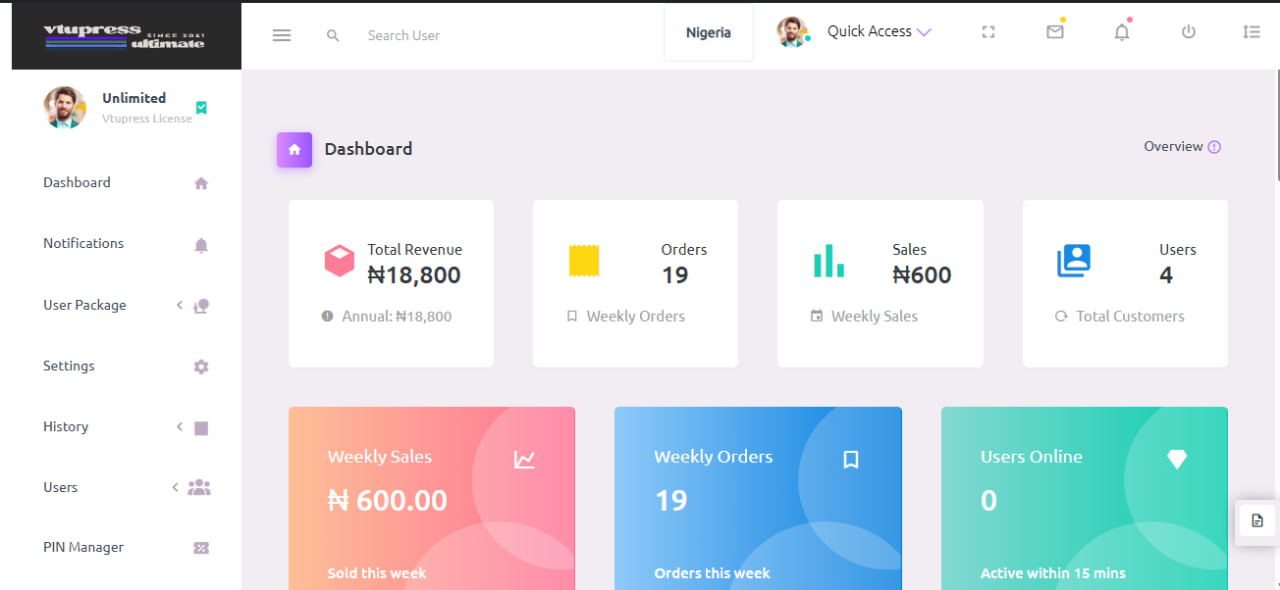This screenshot has width=1280, height=590.
Task: Click the Nigeria country button
Action: click(708, 33)
